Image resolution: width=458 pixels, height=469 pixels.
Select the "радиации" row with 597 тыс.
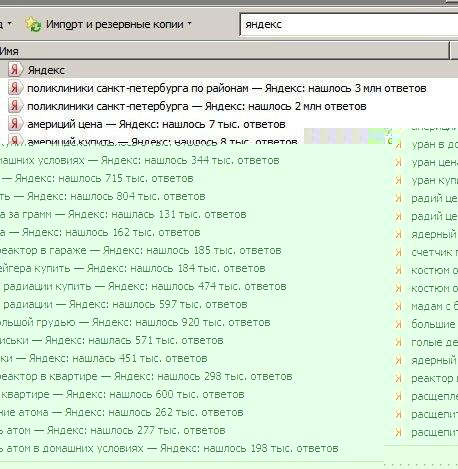(124, 304)
